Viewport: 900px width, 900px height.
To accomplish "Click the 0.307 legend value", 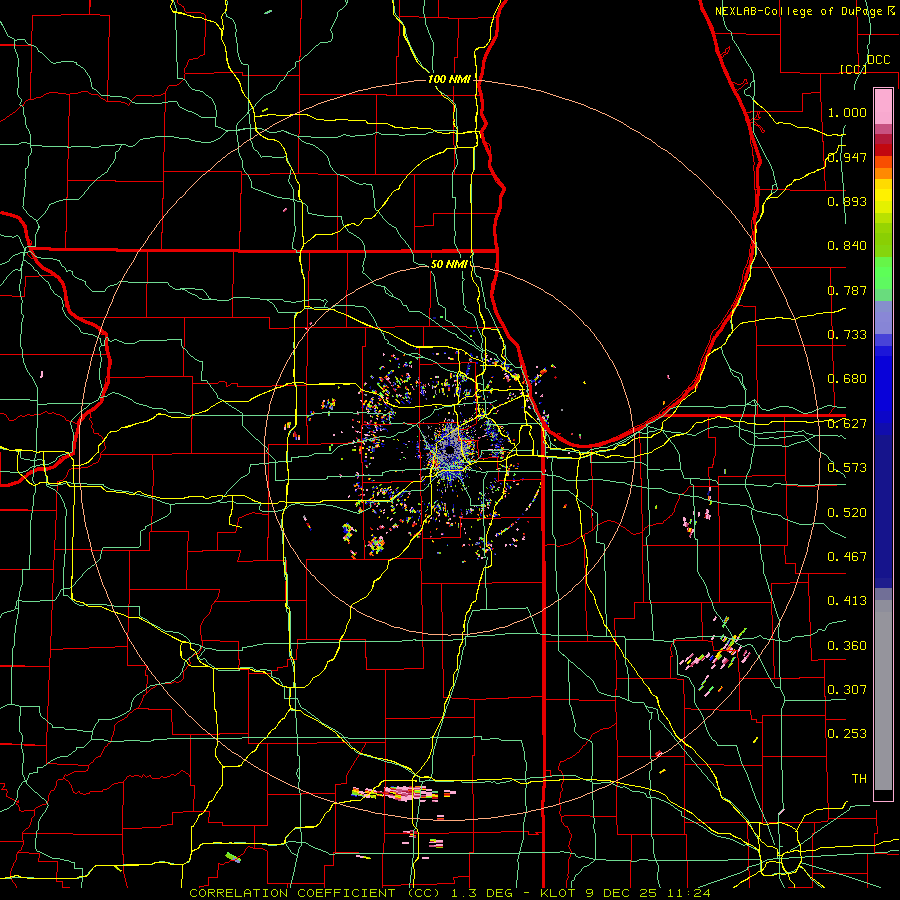I will 847,690.
